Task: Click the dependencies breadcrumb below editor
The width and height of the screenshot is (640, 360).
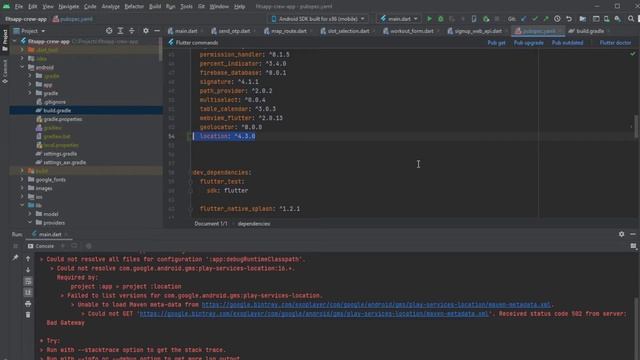Action: click(254, 224)
